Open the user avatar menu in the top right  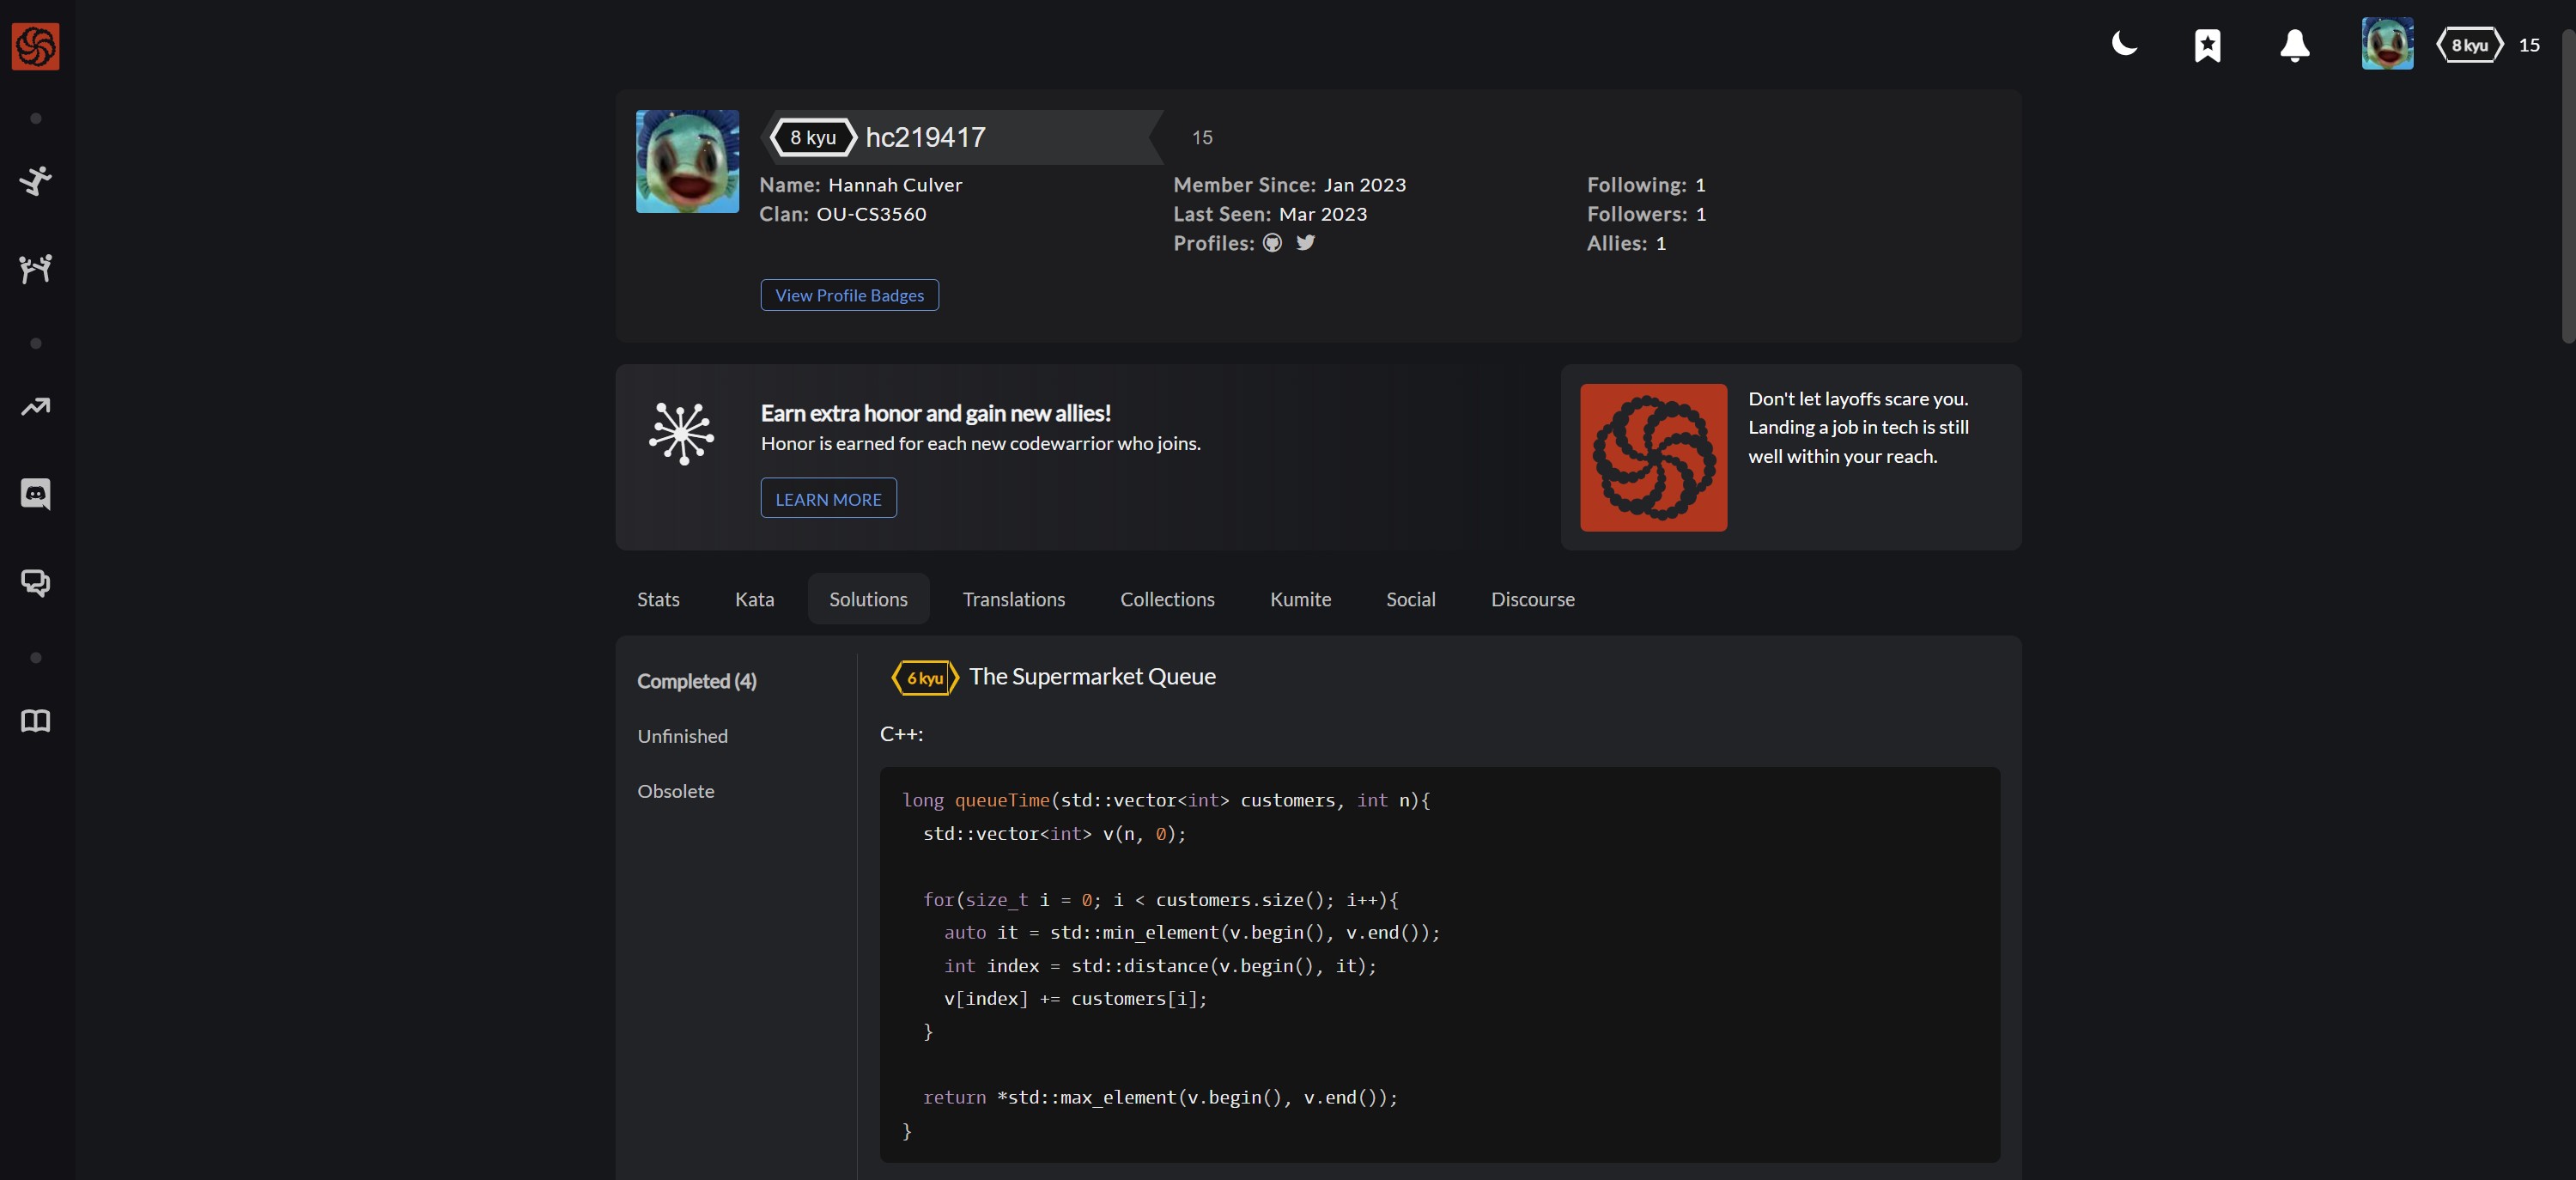point(2386,44)
